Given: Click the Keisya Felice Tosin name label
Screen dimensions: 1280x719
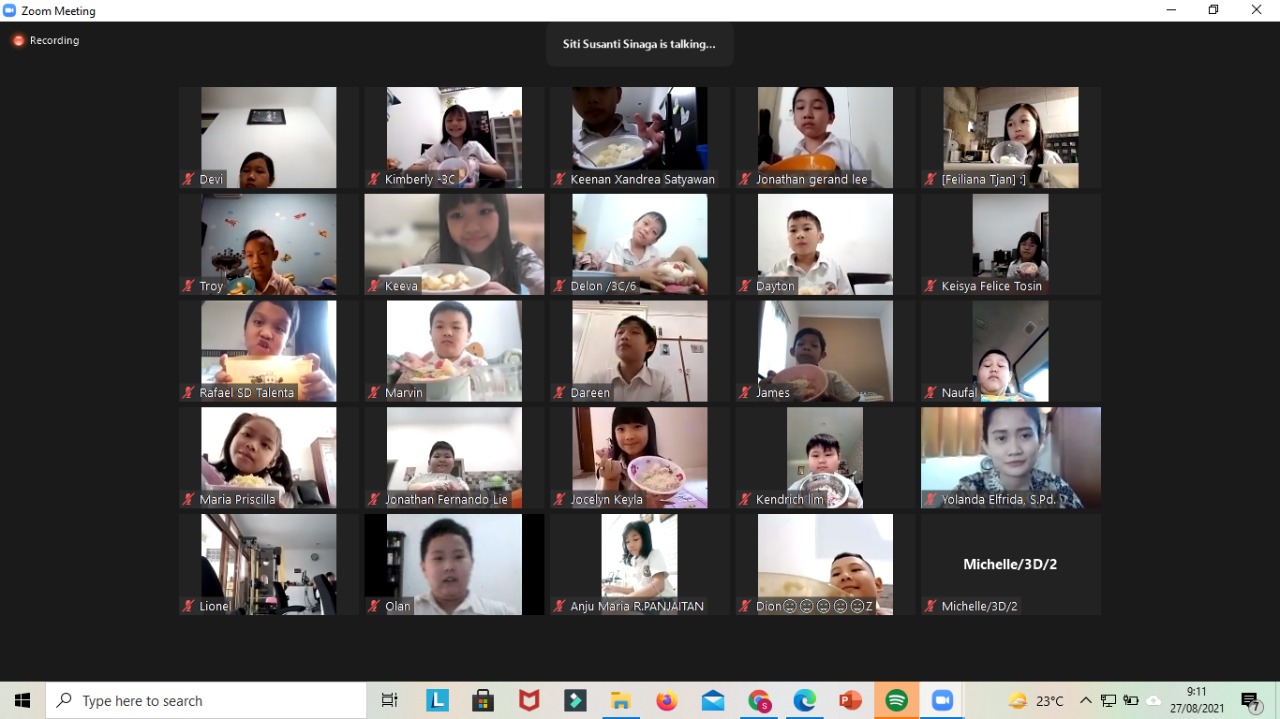Looking at the screenshot, I should click(992, 286).
